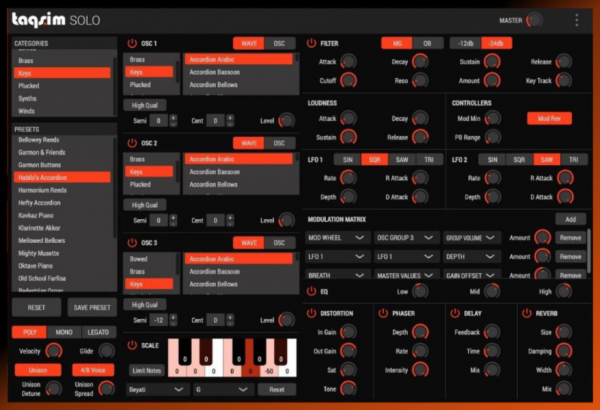The image size is (600, 410).
Task: Click the Add button in Modulation Matrix
Action: [x=571, y=219]
